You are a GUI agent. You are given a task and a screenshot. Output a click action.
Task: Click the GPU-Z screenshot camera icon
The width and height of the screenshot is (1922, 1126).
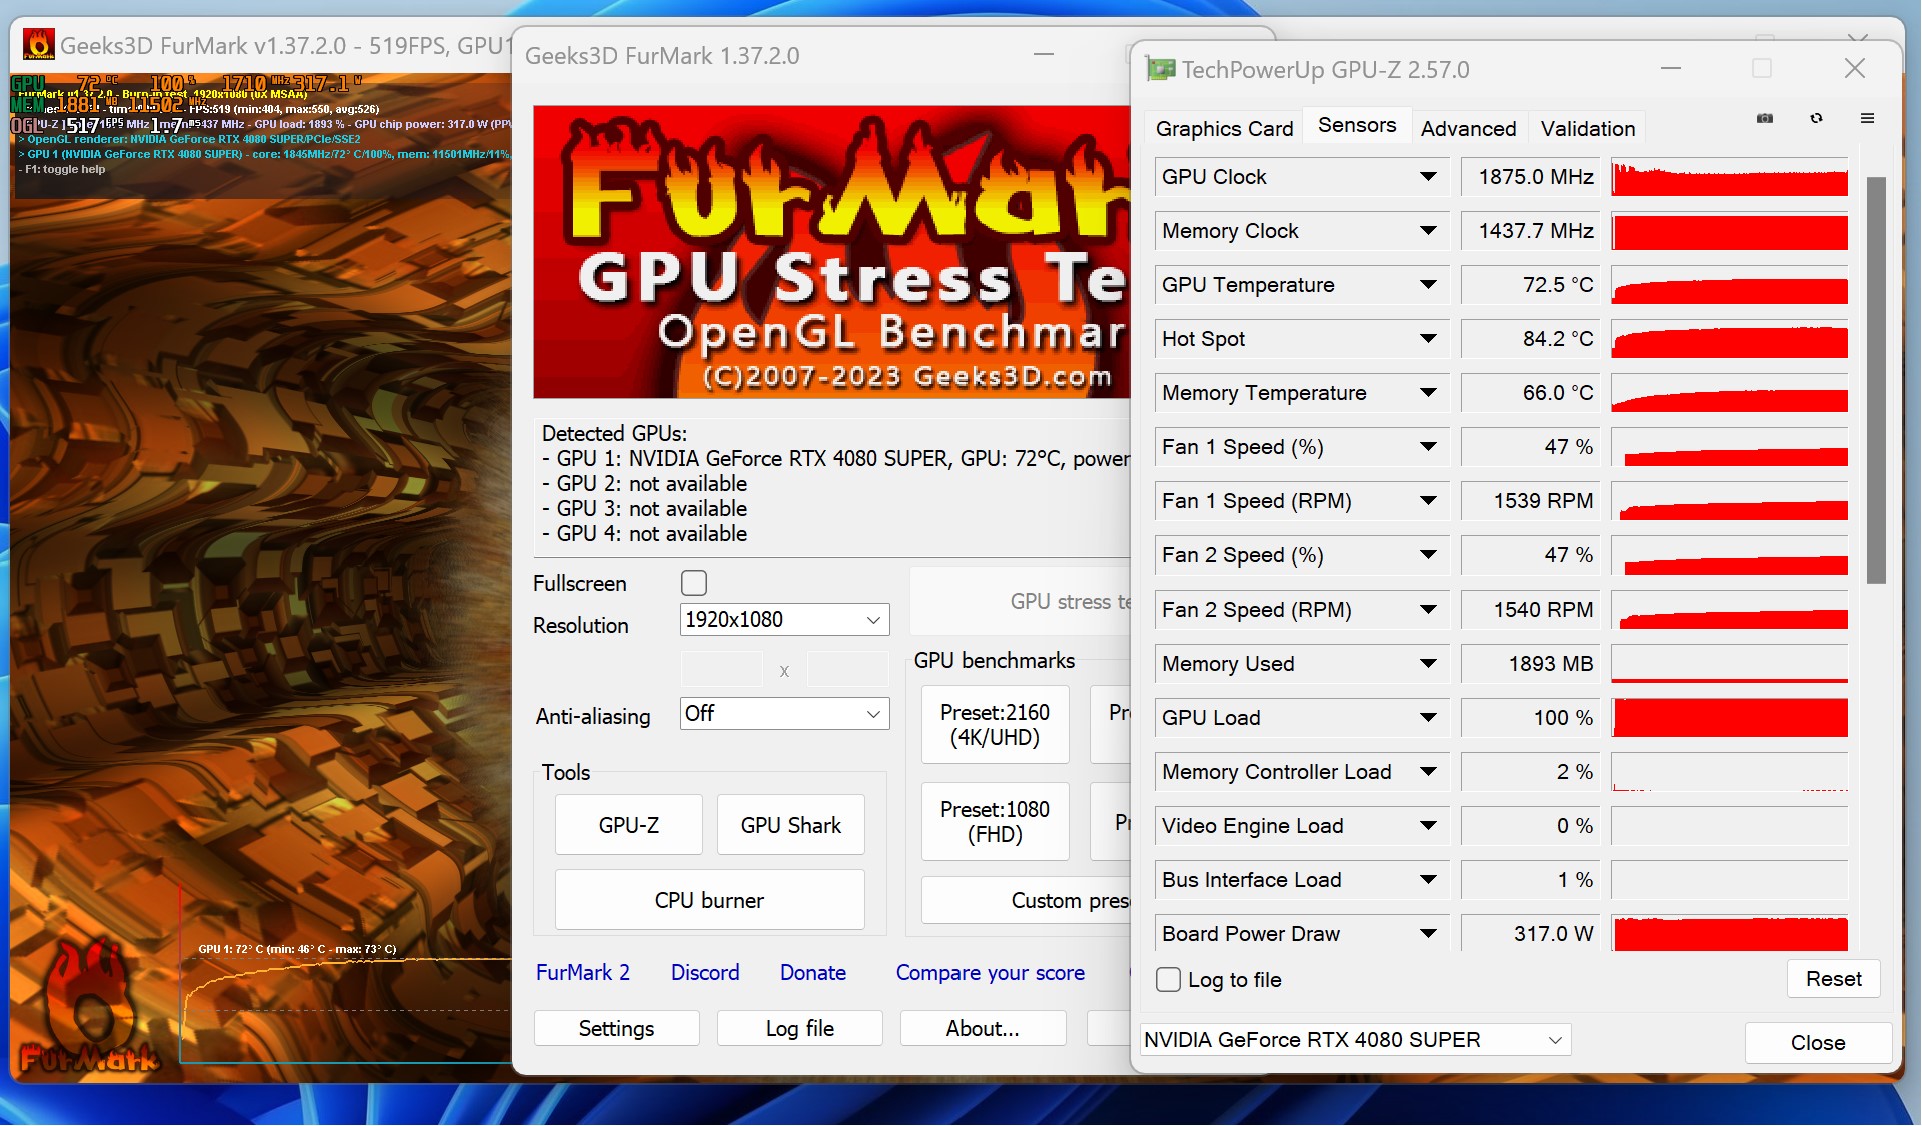tap(1765, 119)
